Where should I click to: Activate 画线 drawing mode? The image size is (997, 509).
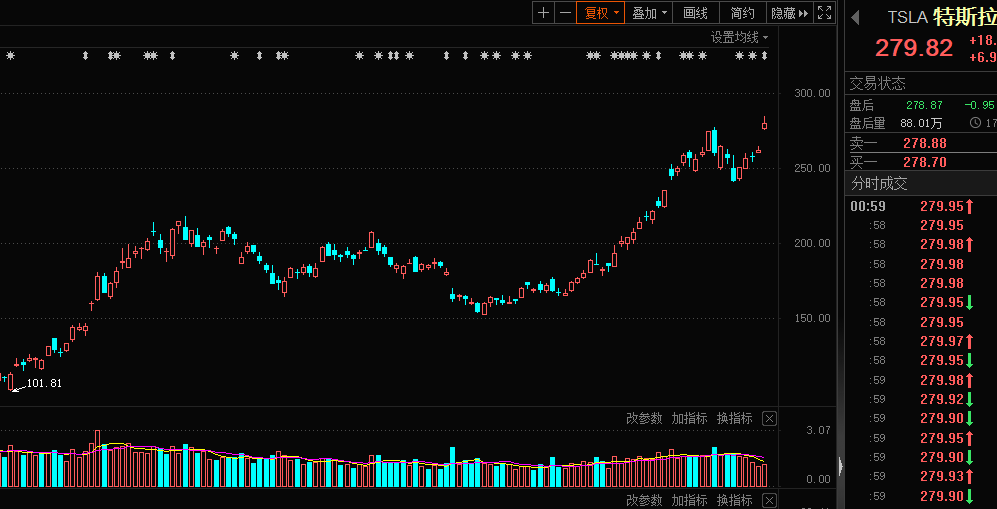click(696, 13)
